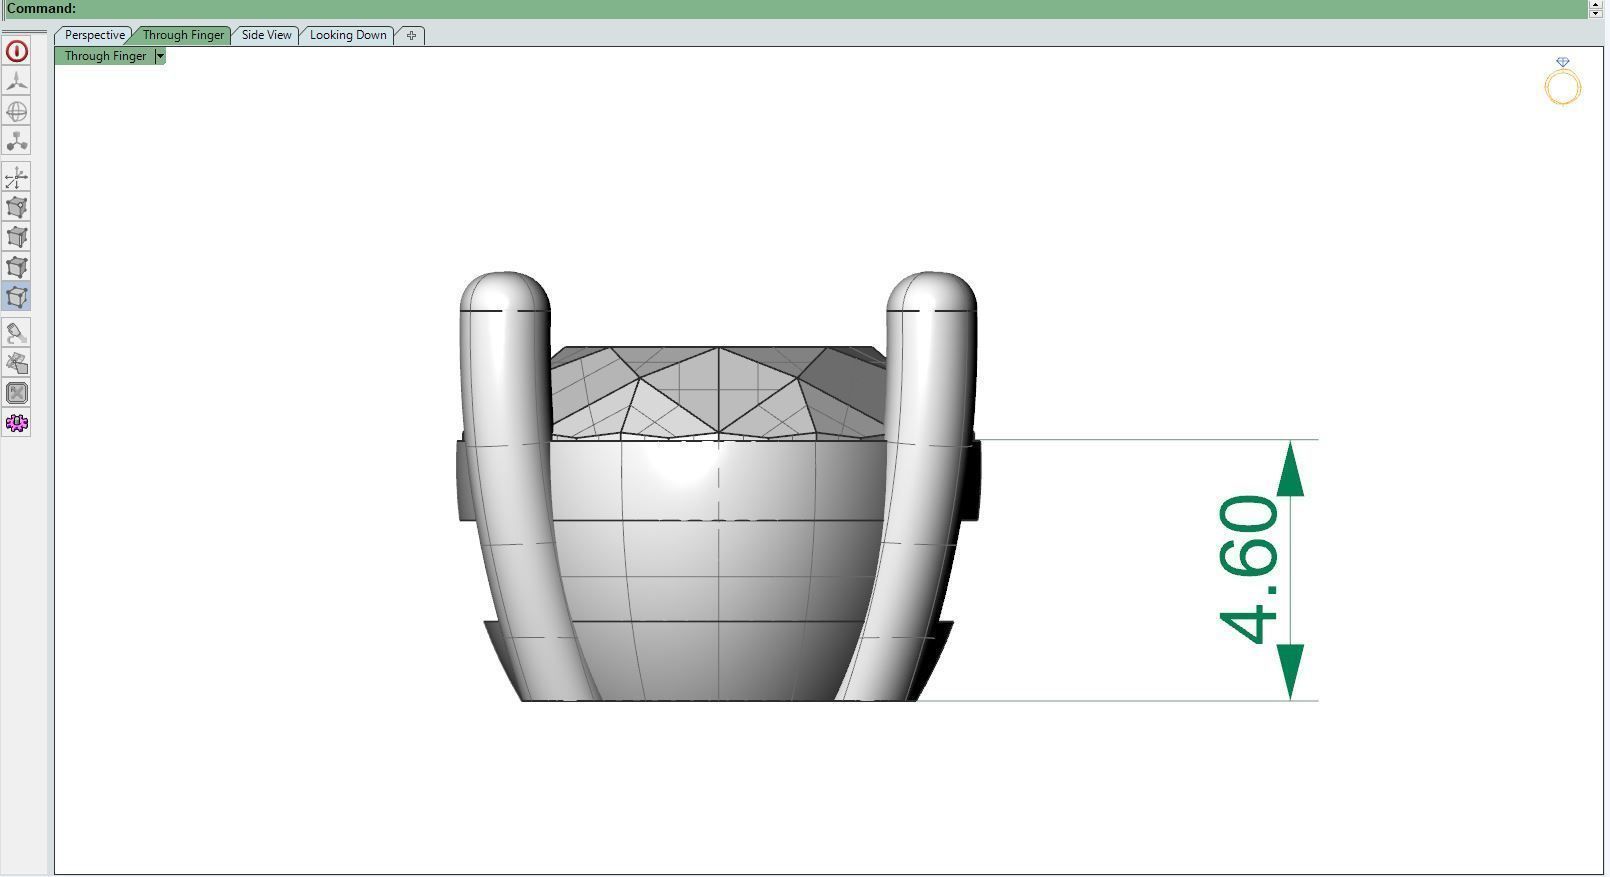This screenshot has height=877, width=1610.
Task: Select the faceted gemstone in viewport
Action: coord(717,392)
